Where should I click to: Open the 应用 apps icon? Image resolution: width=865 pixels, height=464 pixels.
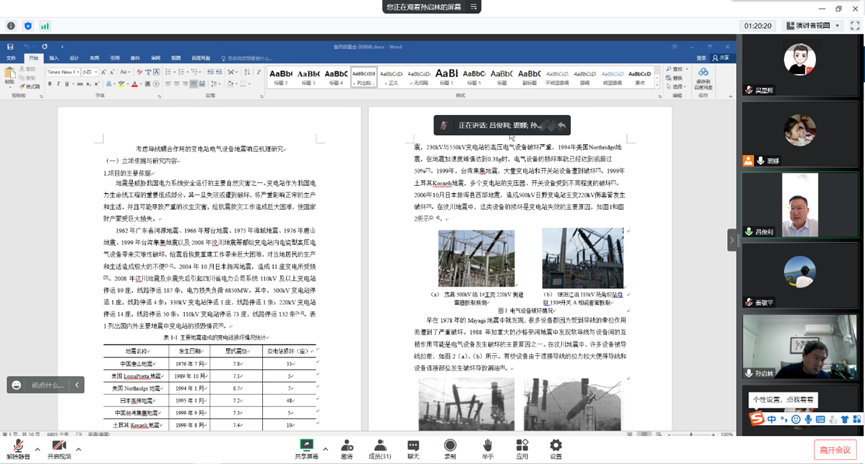pos(521,445)
